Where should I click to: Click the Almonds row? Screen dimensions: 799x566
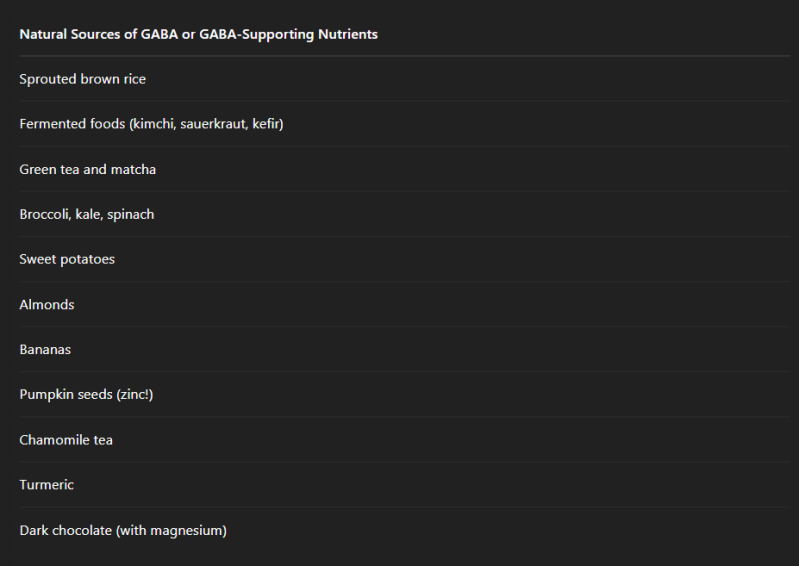pyautogui.click(x=47, y=304)
